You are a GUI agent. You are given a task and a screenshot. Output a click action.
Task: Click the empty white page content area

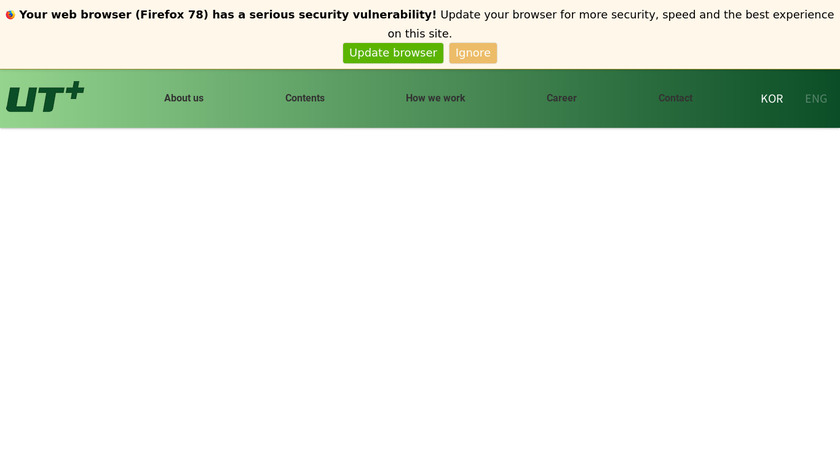point(420,300)
